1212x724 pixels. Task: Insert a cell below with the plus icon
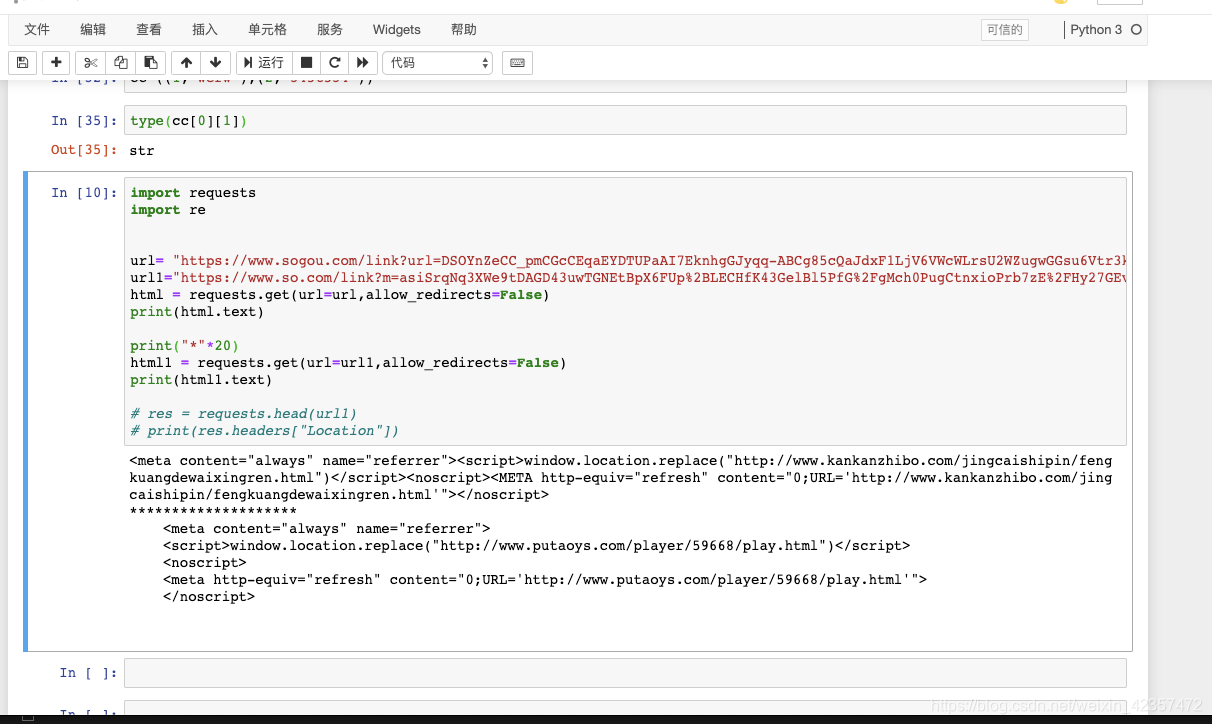click(56, 62)
